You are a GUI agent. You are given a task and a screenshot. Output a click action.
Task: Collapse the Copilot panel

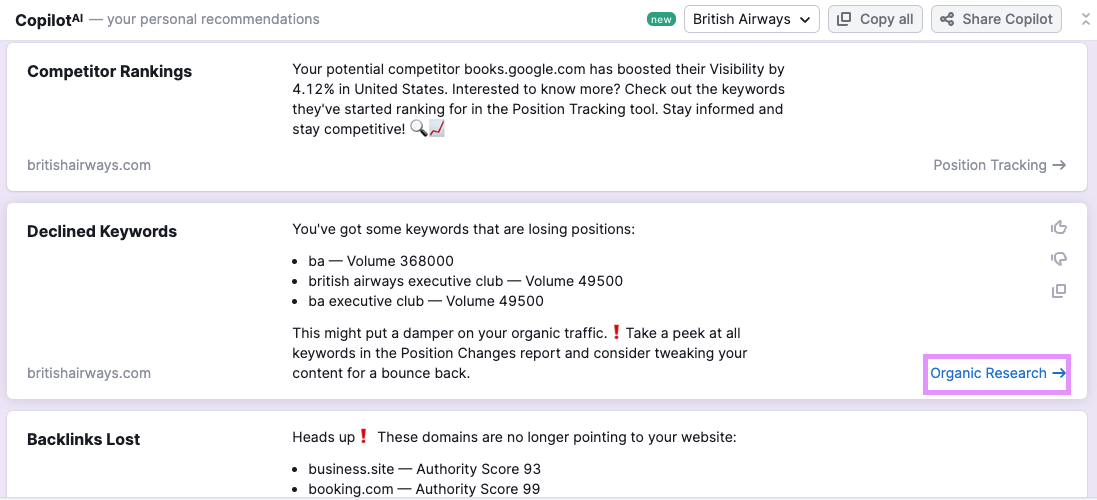(1086, 19)
